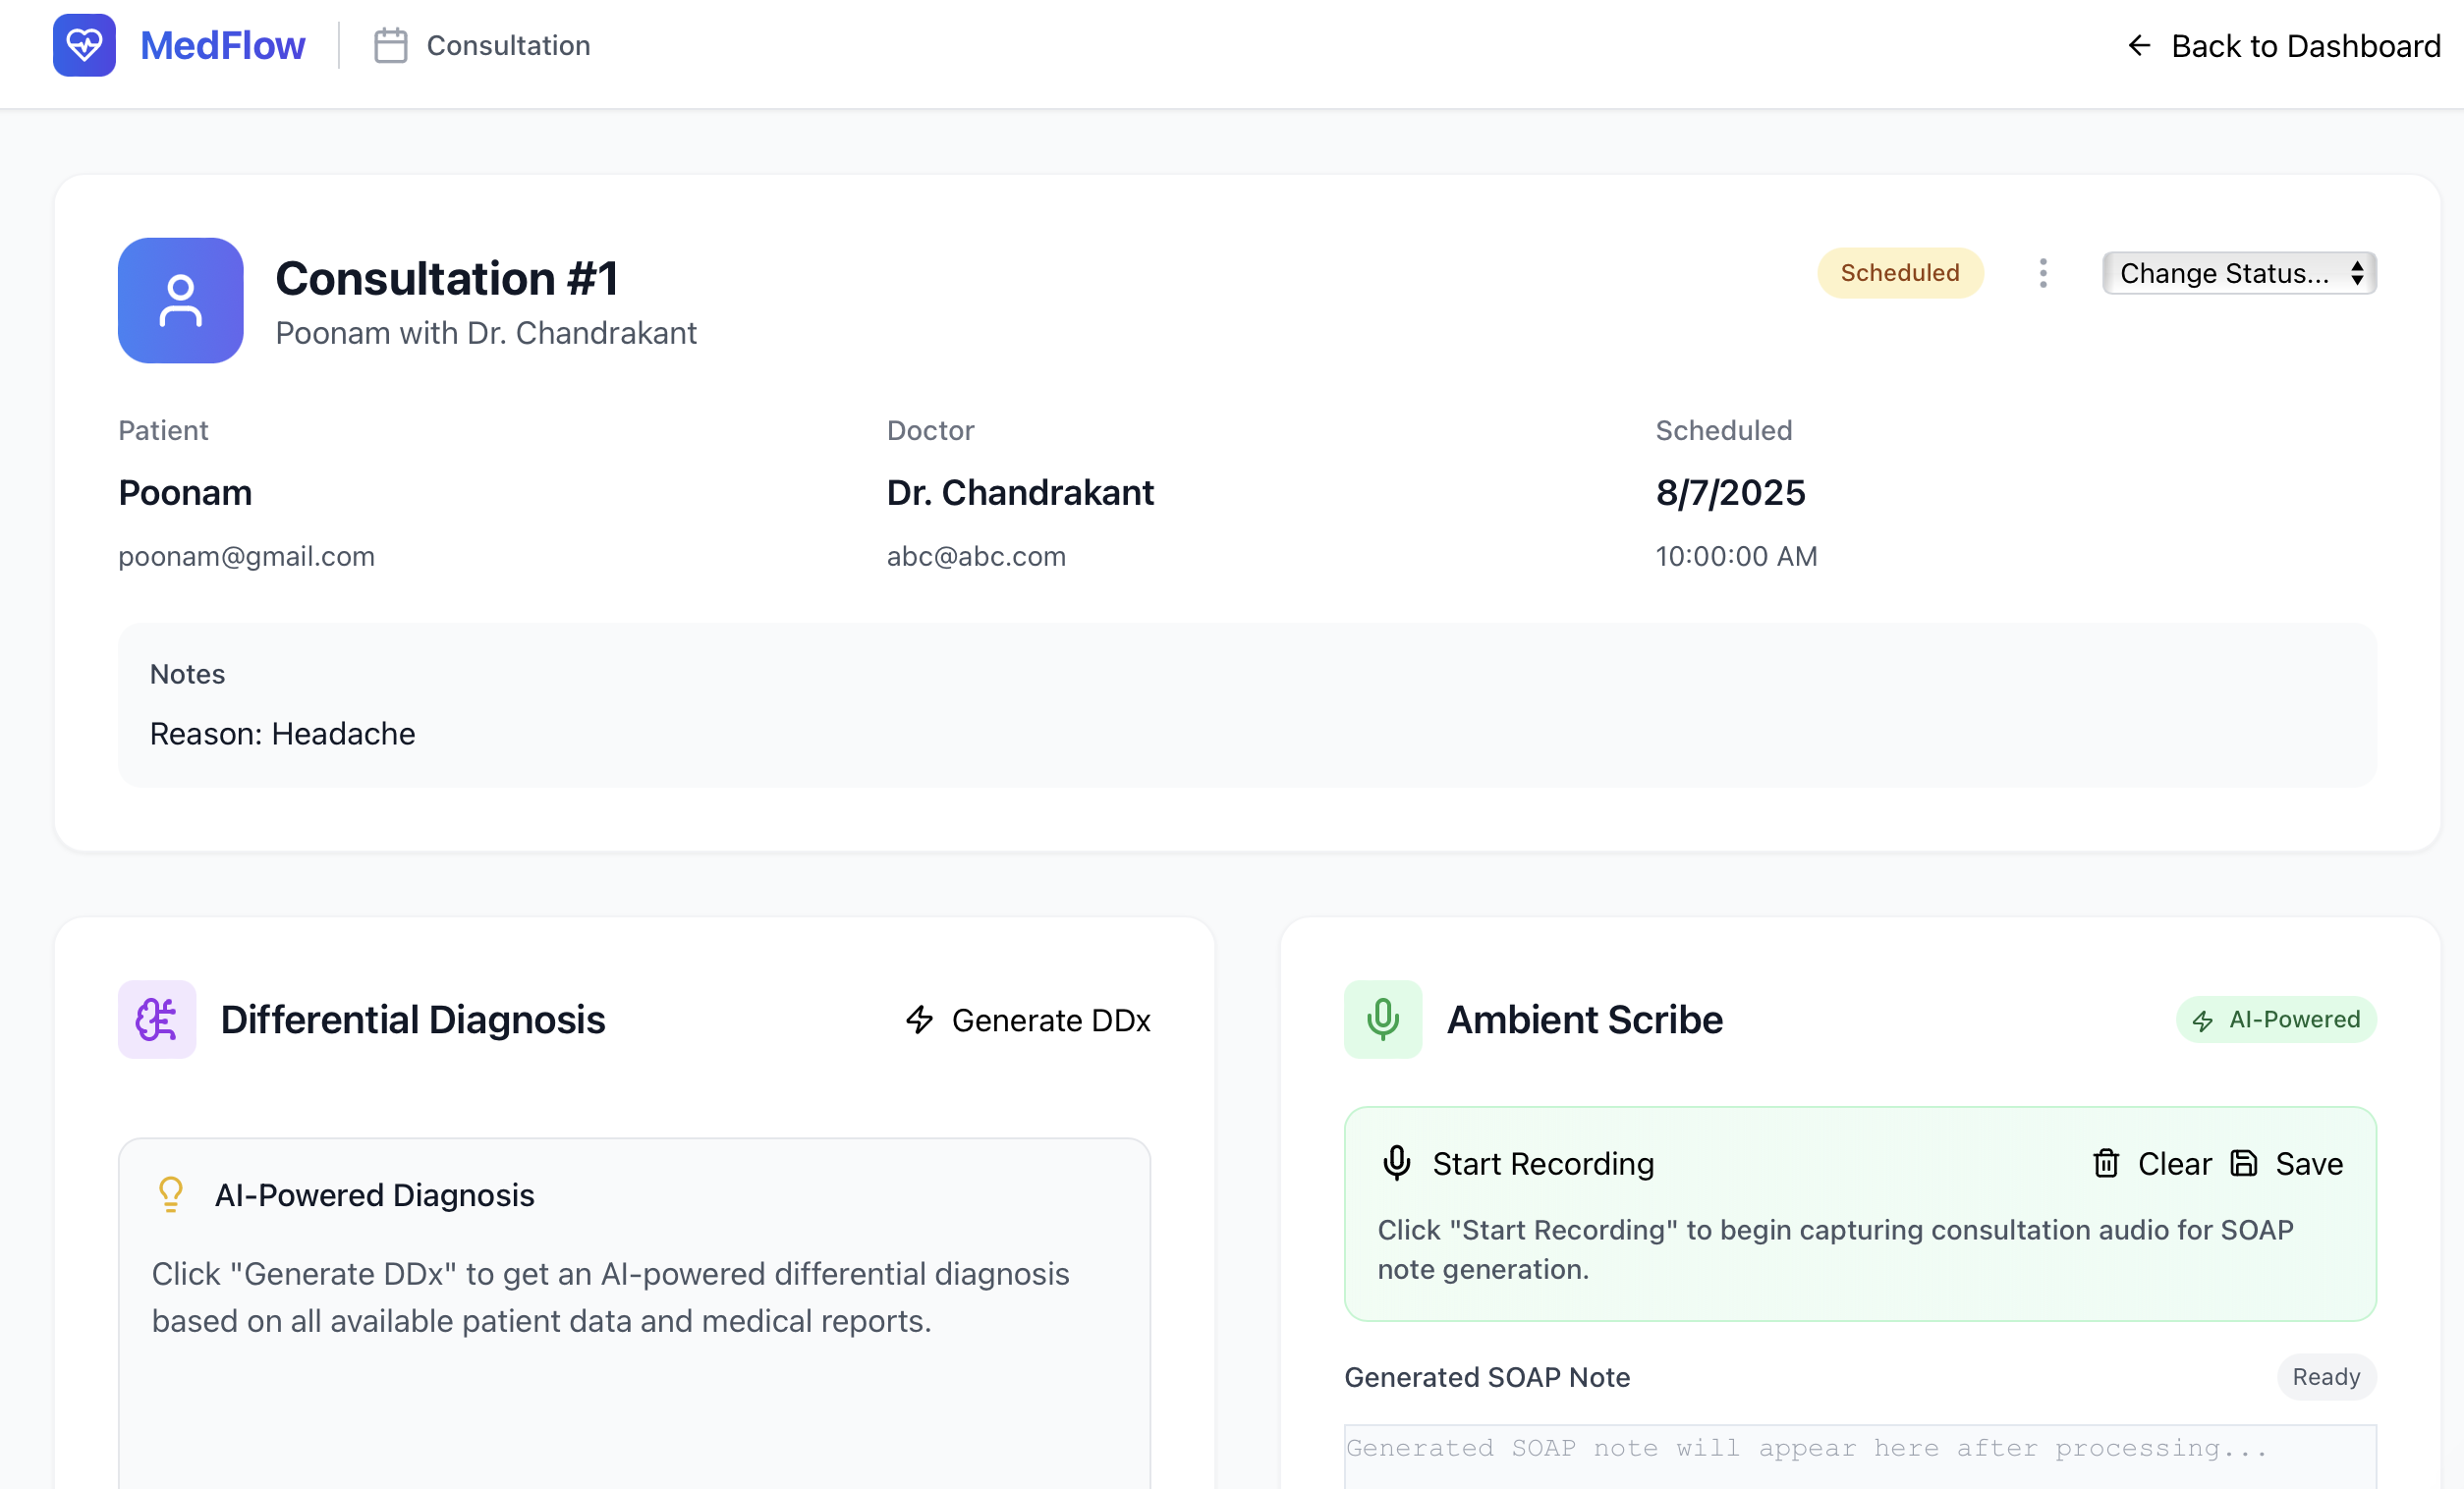Click the floppy disk Save icon
2464x1489 pixels.
click(x=2244, y=1163)
